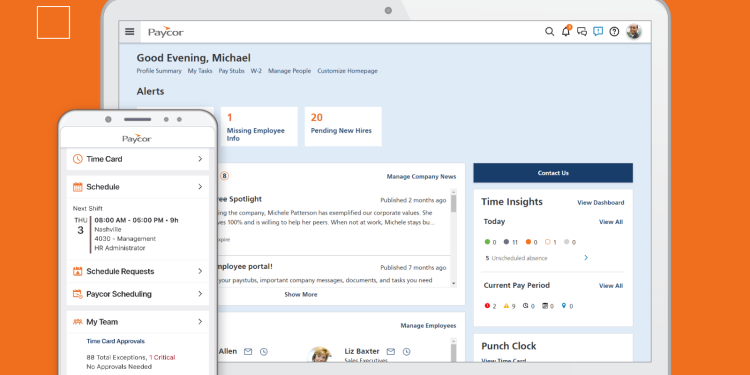Open the hamburger menu in Paycor header

pyautogui.click(x=130, y=32)
